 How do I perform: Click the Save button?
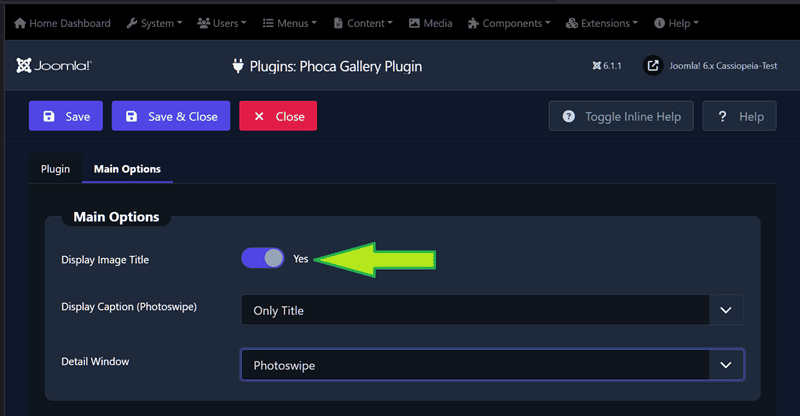pyautogui.click(x=66, y=116)
